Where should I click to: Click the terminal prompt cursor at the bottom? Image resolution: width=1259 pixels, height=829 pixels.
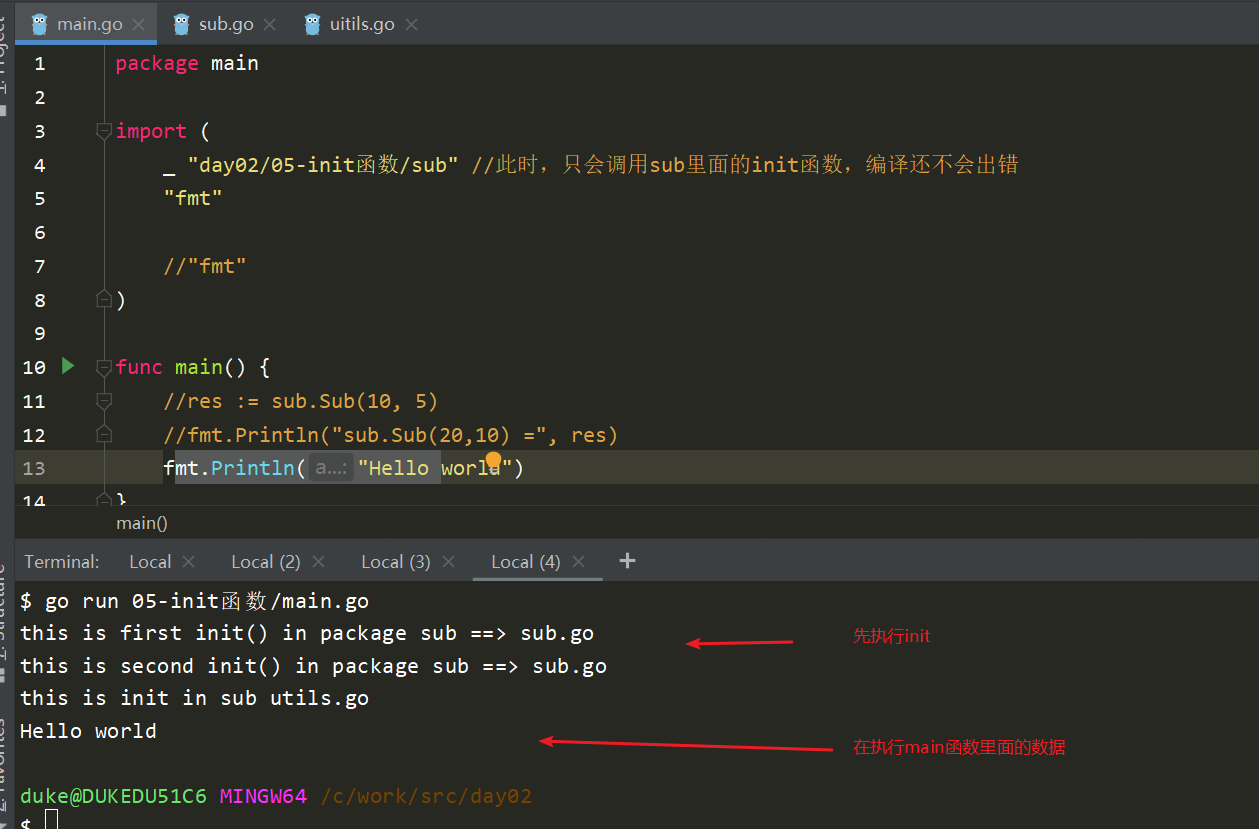pyautogui.click(x=52, y=821)
